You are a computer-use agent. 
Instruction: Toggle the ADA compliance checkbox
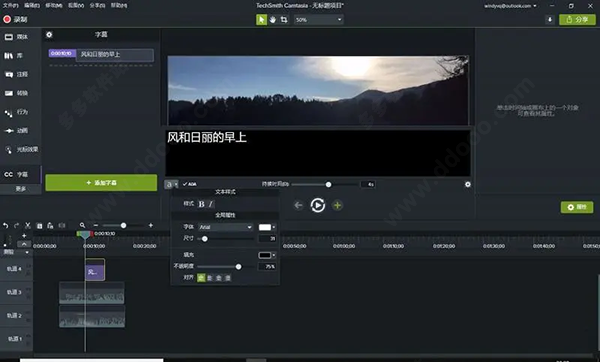click(189, 184)
